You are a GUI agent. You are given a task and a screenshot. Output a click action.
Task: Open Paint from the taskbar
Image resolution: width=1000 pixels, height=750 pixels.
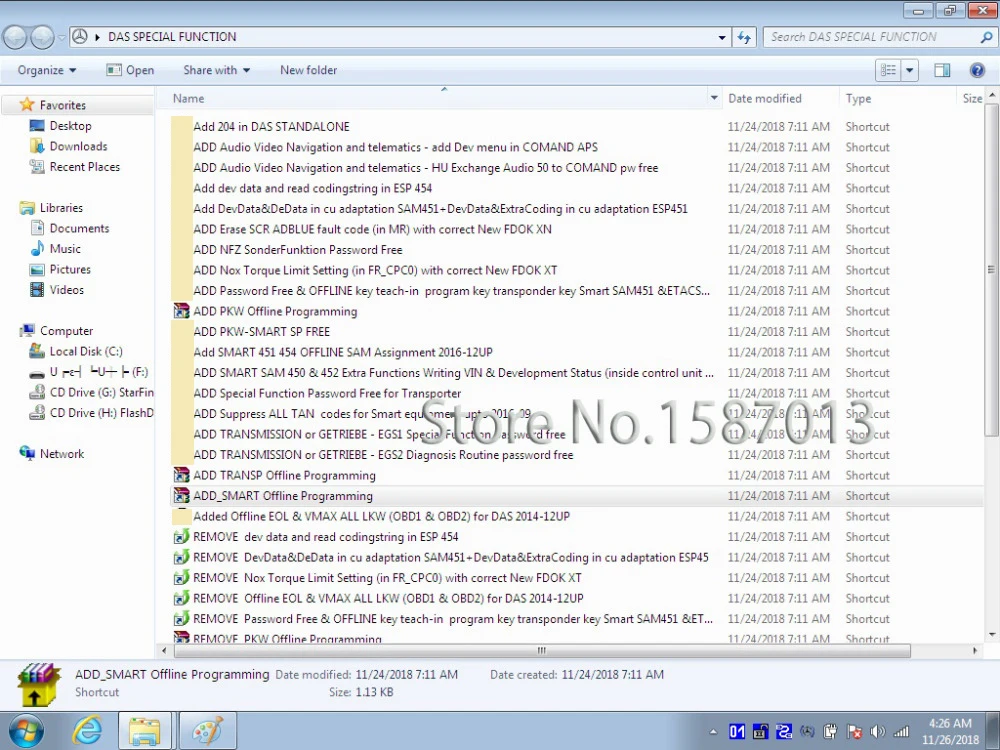tap(208, 731)
